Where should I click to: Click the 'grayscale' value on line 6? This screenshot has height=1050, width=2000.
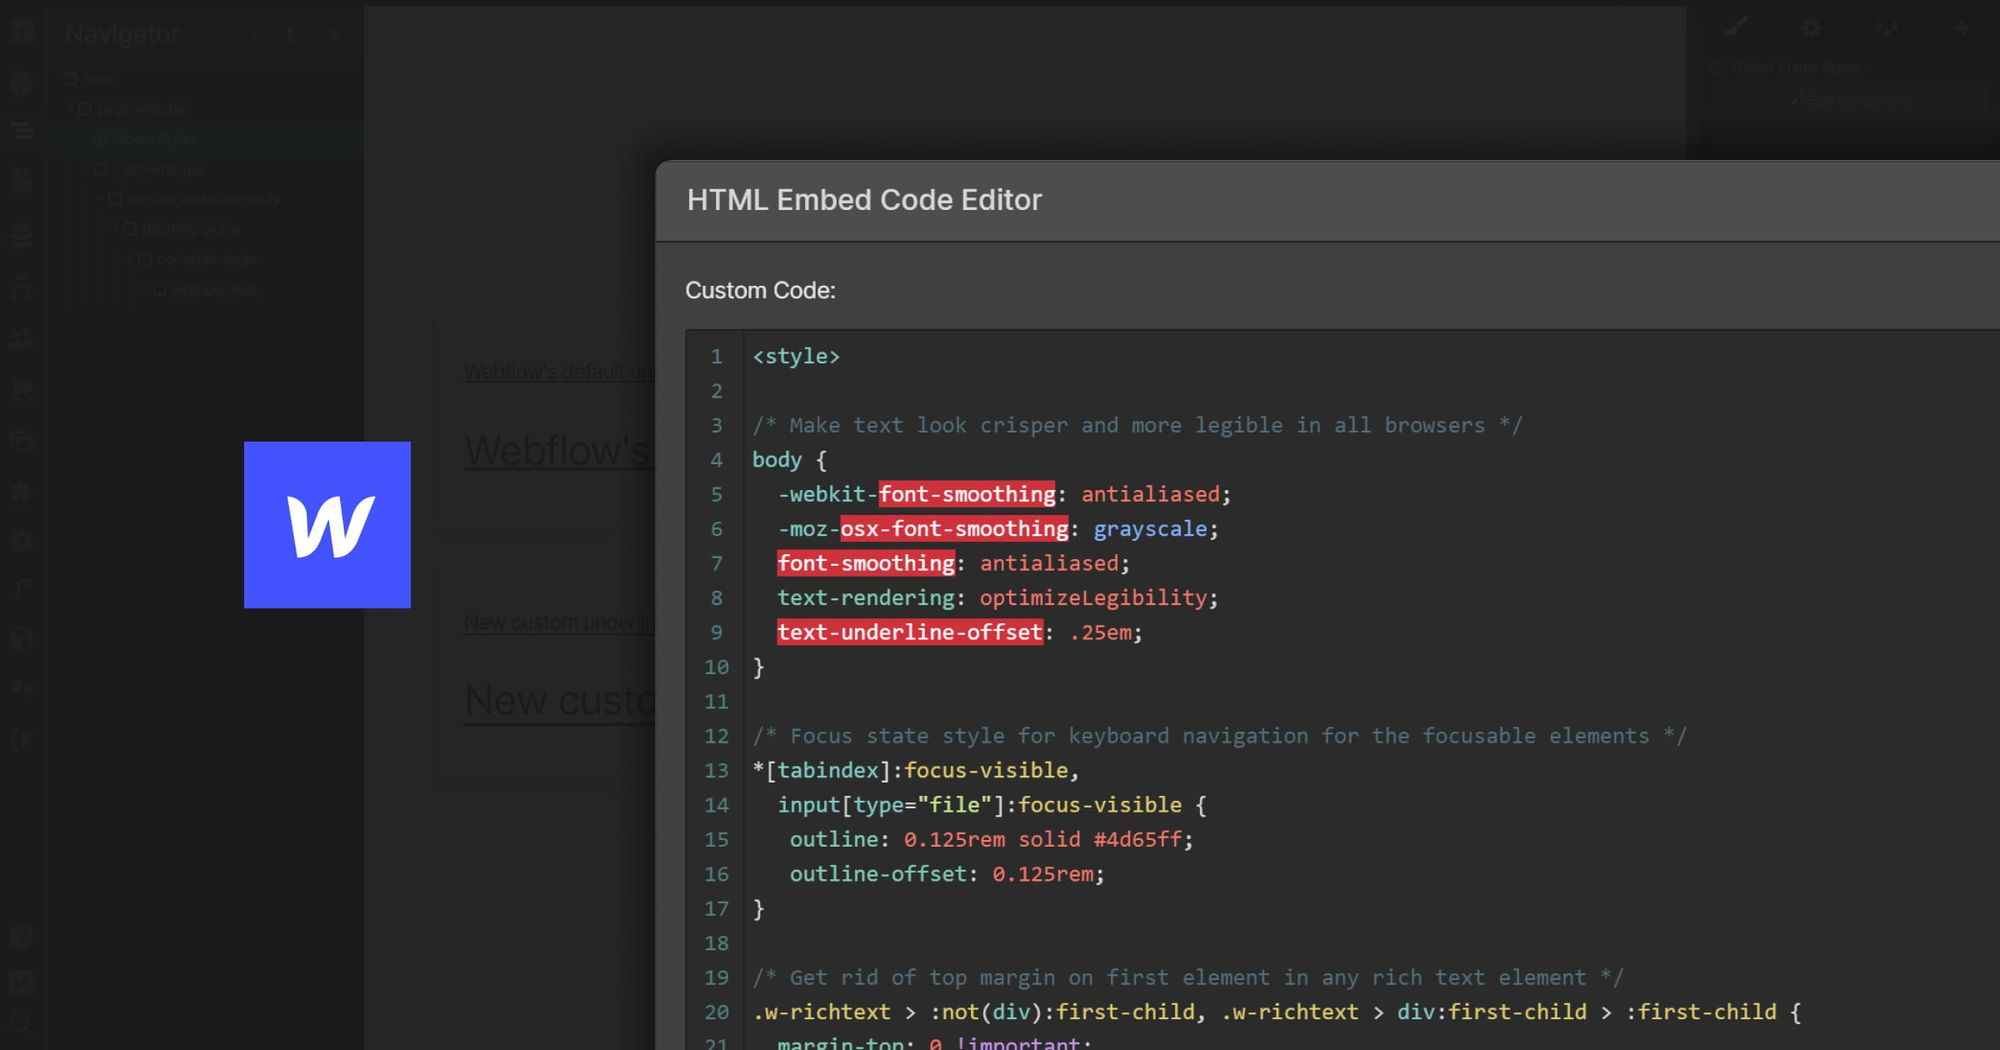coord(1150,528)
